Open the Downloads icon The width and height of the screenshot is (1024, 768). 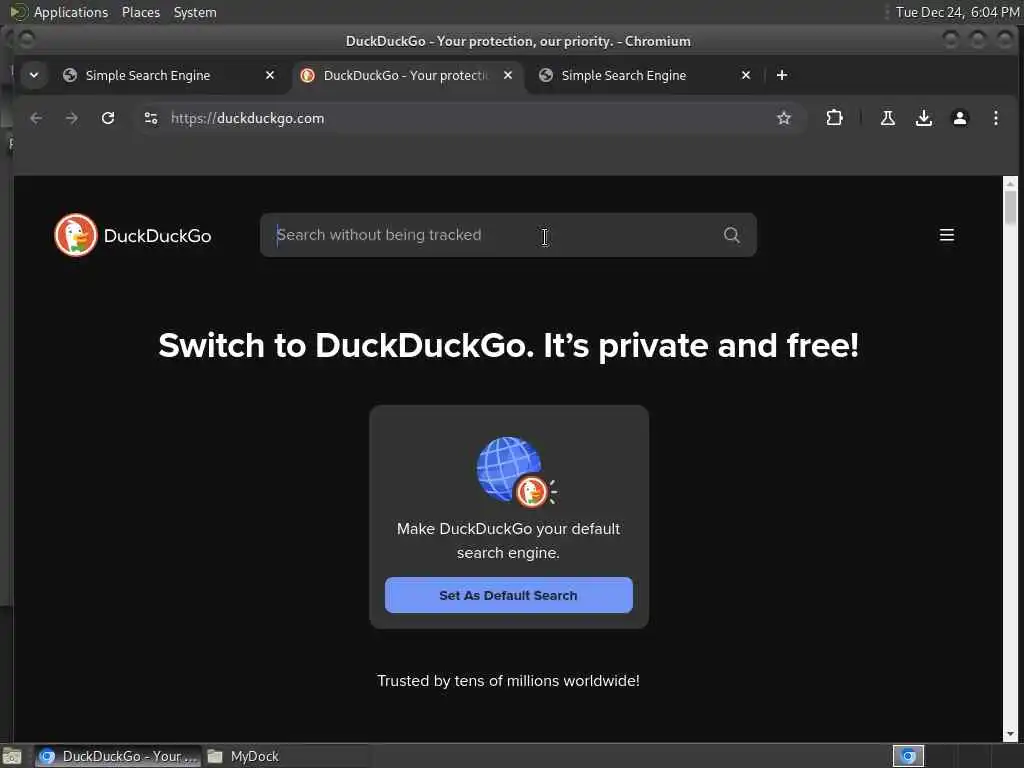[x=923, y=118]
